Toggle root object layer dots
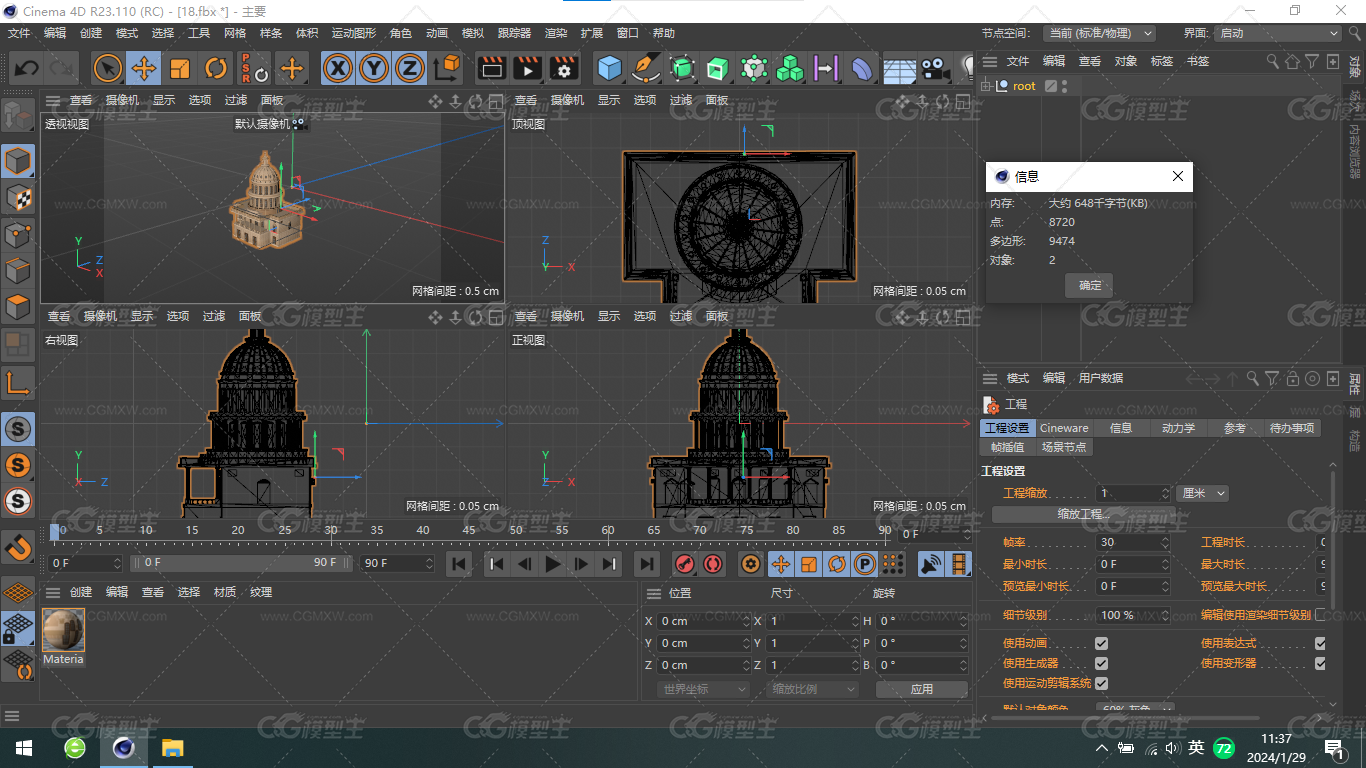This screenshot has width=1366, height=768. [x=1066, y=86]
